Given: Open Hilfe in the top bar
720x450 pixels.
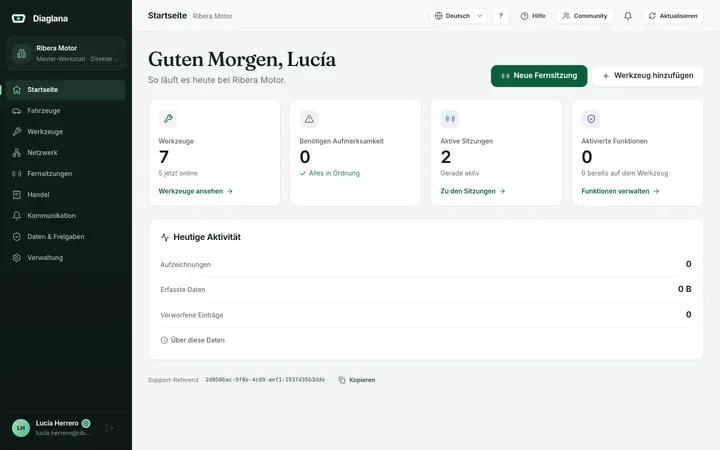Looking at the screenshot, I should coord(533,16).
